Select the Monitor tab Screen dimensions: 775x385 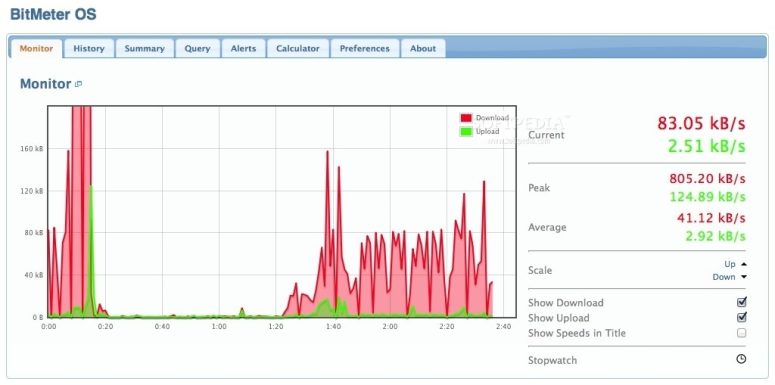[x=36, y=48]
